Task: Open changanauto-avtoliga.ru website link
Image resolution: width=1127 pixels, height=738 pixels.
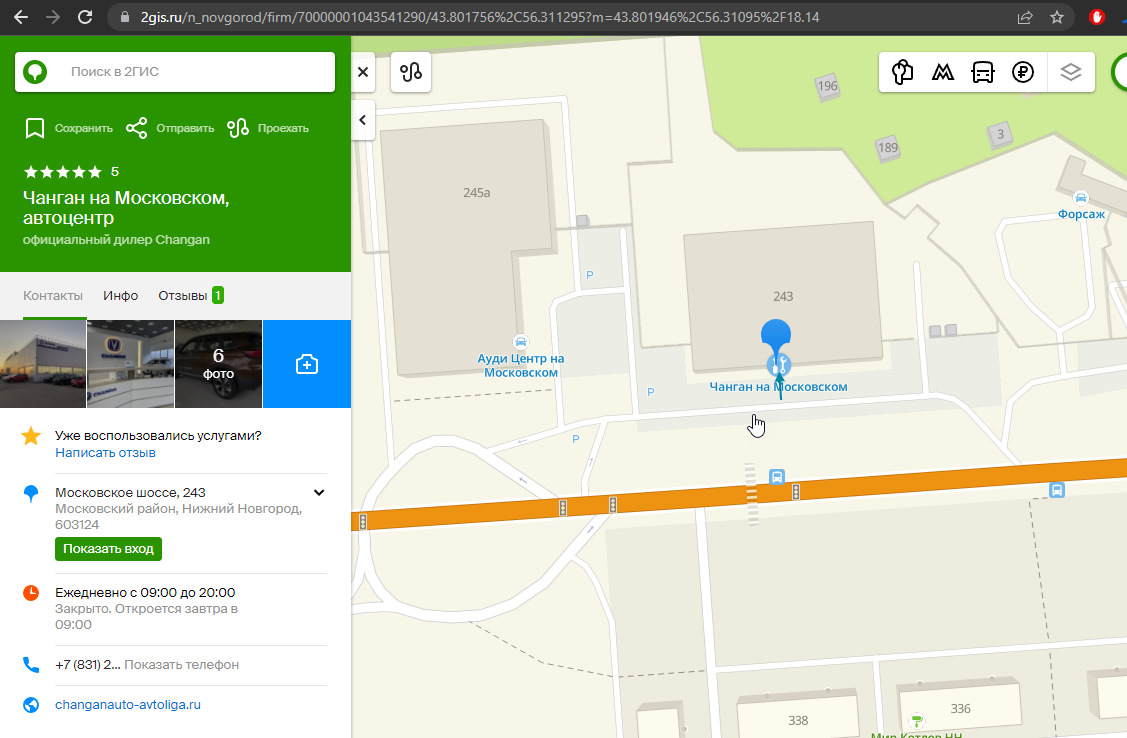Action: point(128,705)
